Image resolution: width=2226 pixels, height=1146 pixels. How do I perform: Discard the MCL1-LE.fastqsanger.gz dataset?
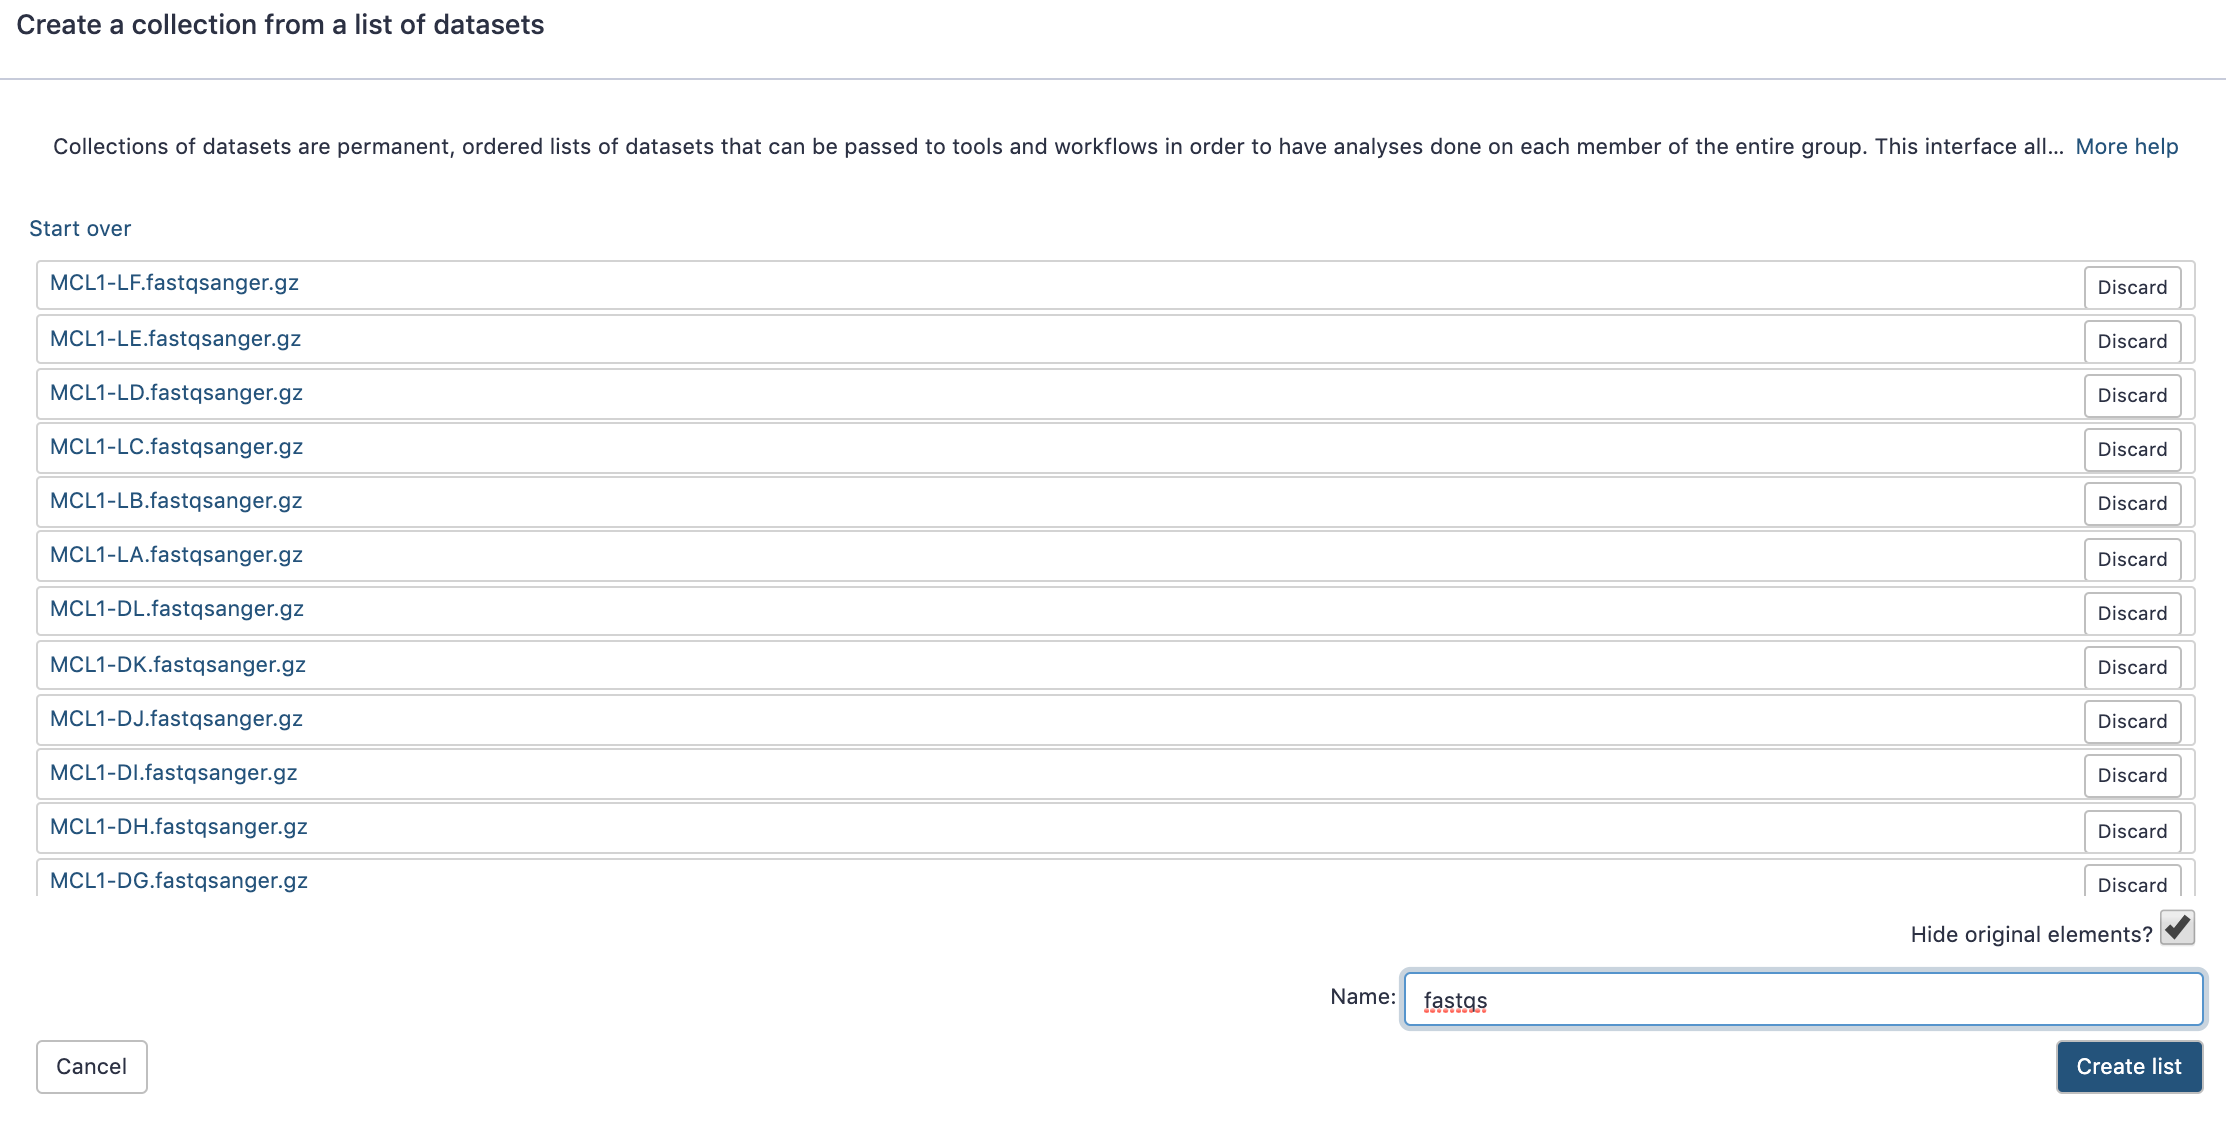(2132, 342)
